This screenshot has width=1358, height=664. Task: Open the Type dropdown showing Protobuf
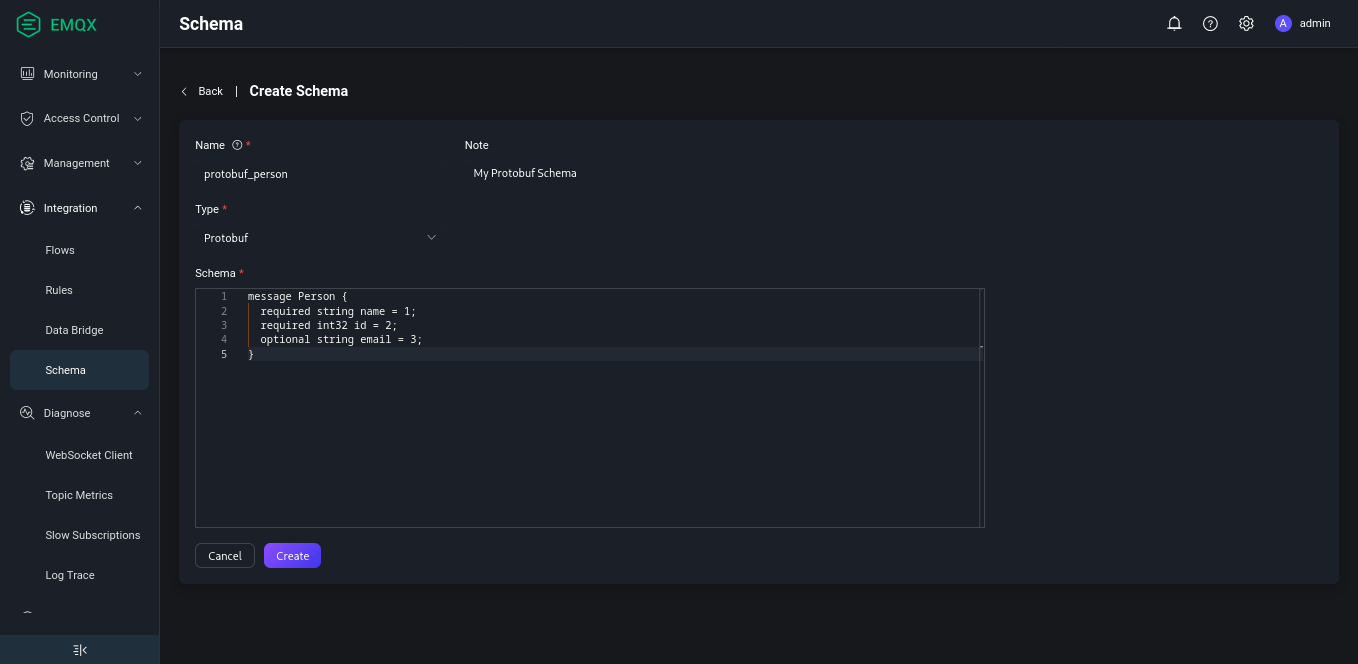318,238
